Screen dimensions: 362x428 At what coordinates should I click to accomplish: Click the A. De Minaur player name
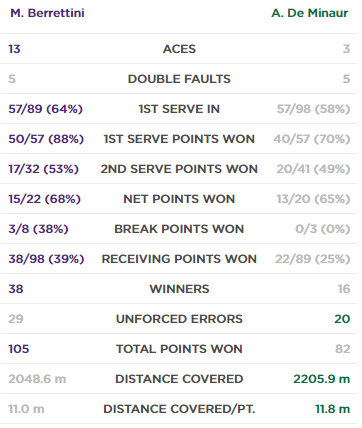[x=310, y=13]
